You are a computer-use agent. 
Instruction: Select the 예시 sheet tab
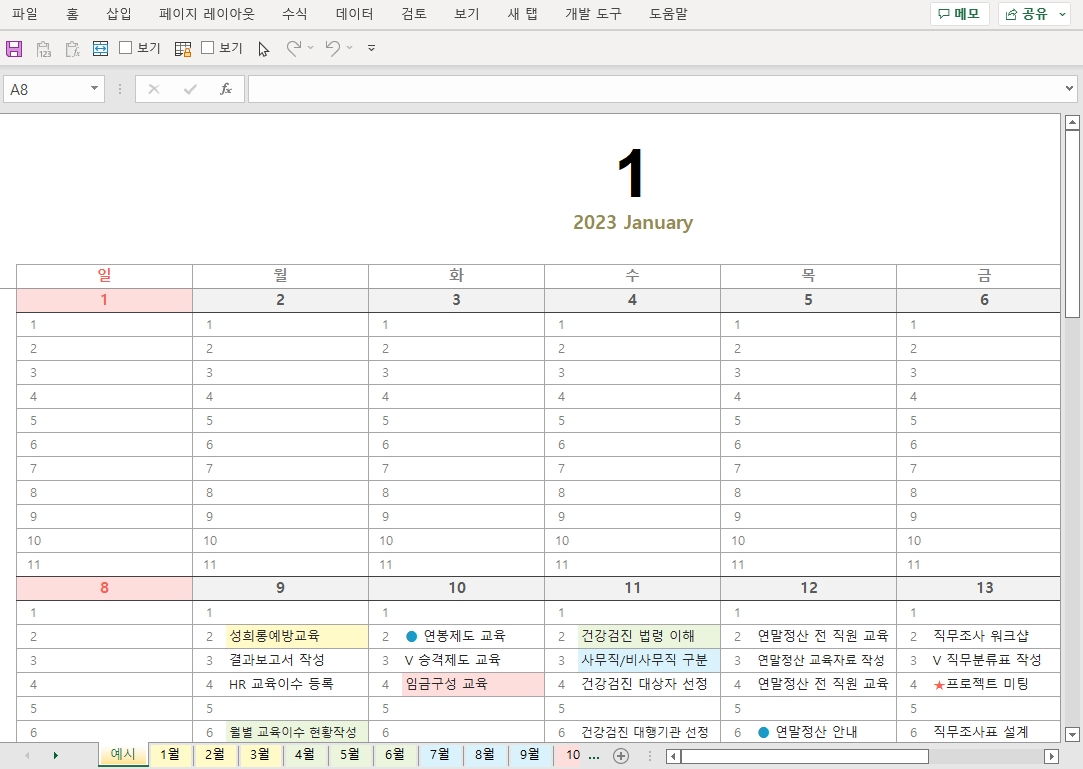[x=123, y=754]
